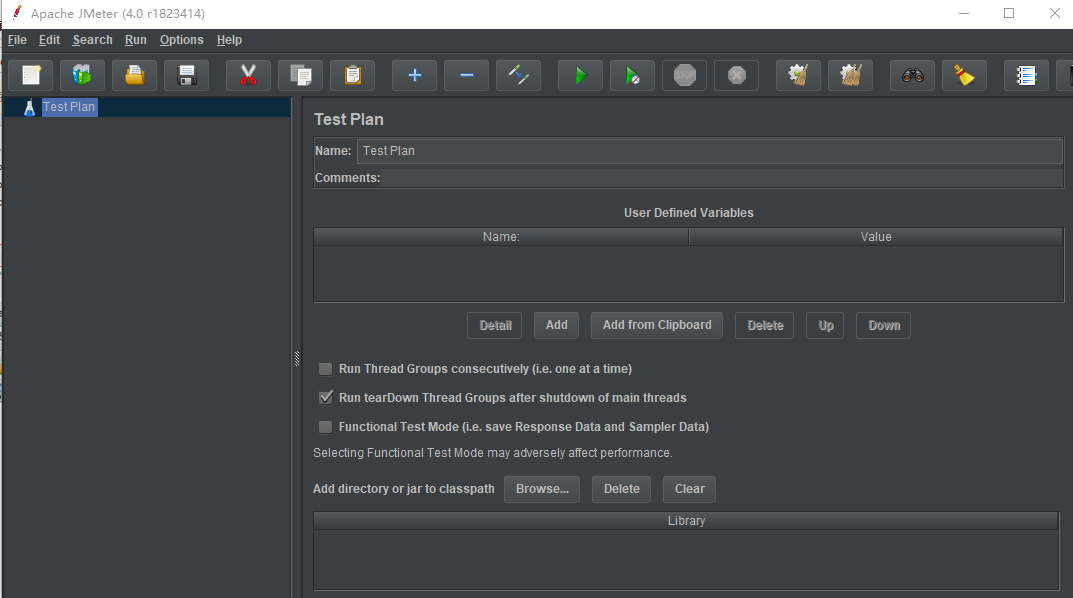This screenshot has height=598, width=1073.
Task: Click the Copy icon in toolbar
Action: [300, 75]
